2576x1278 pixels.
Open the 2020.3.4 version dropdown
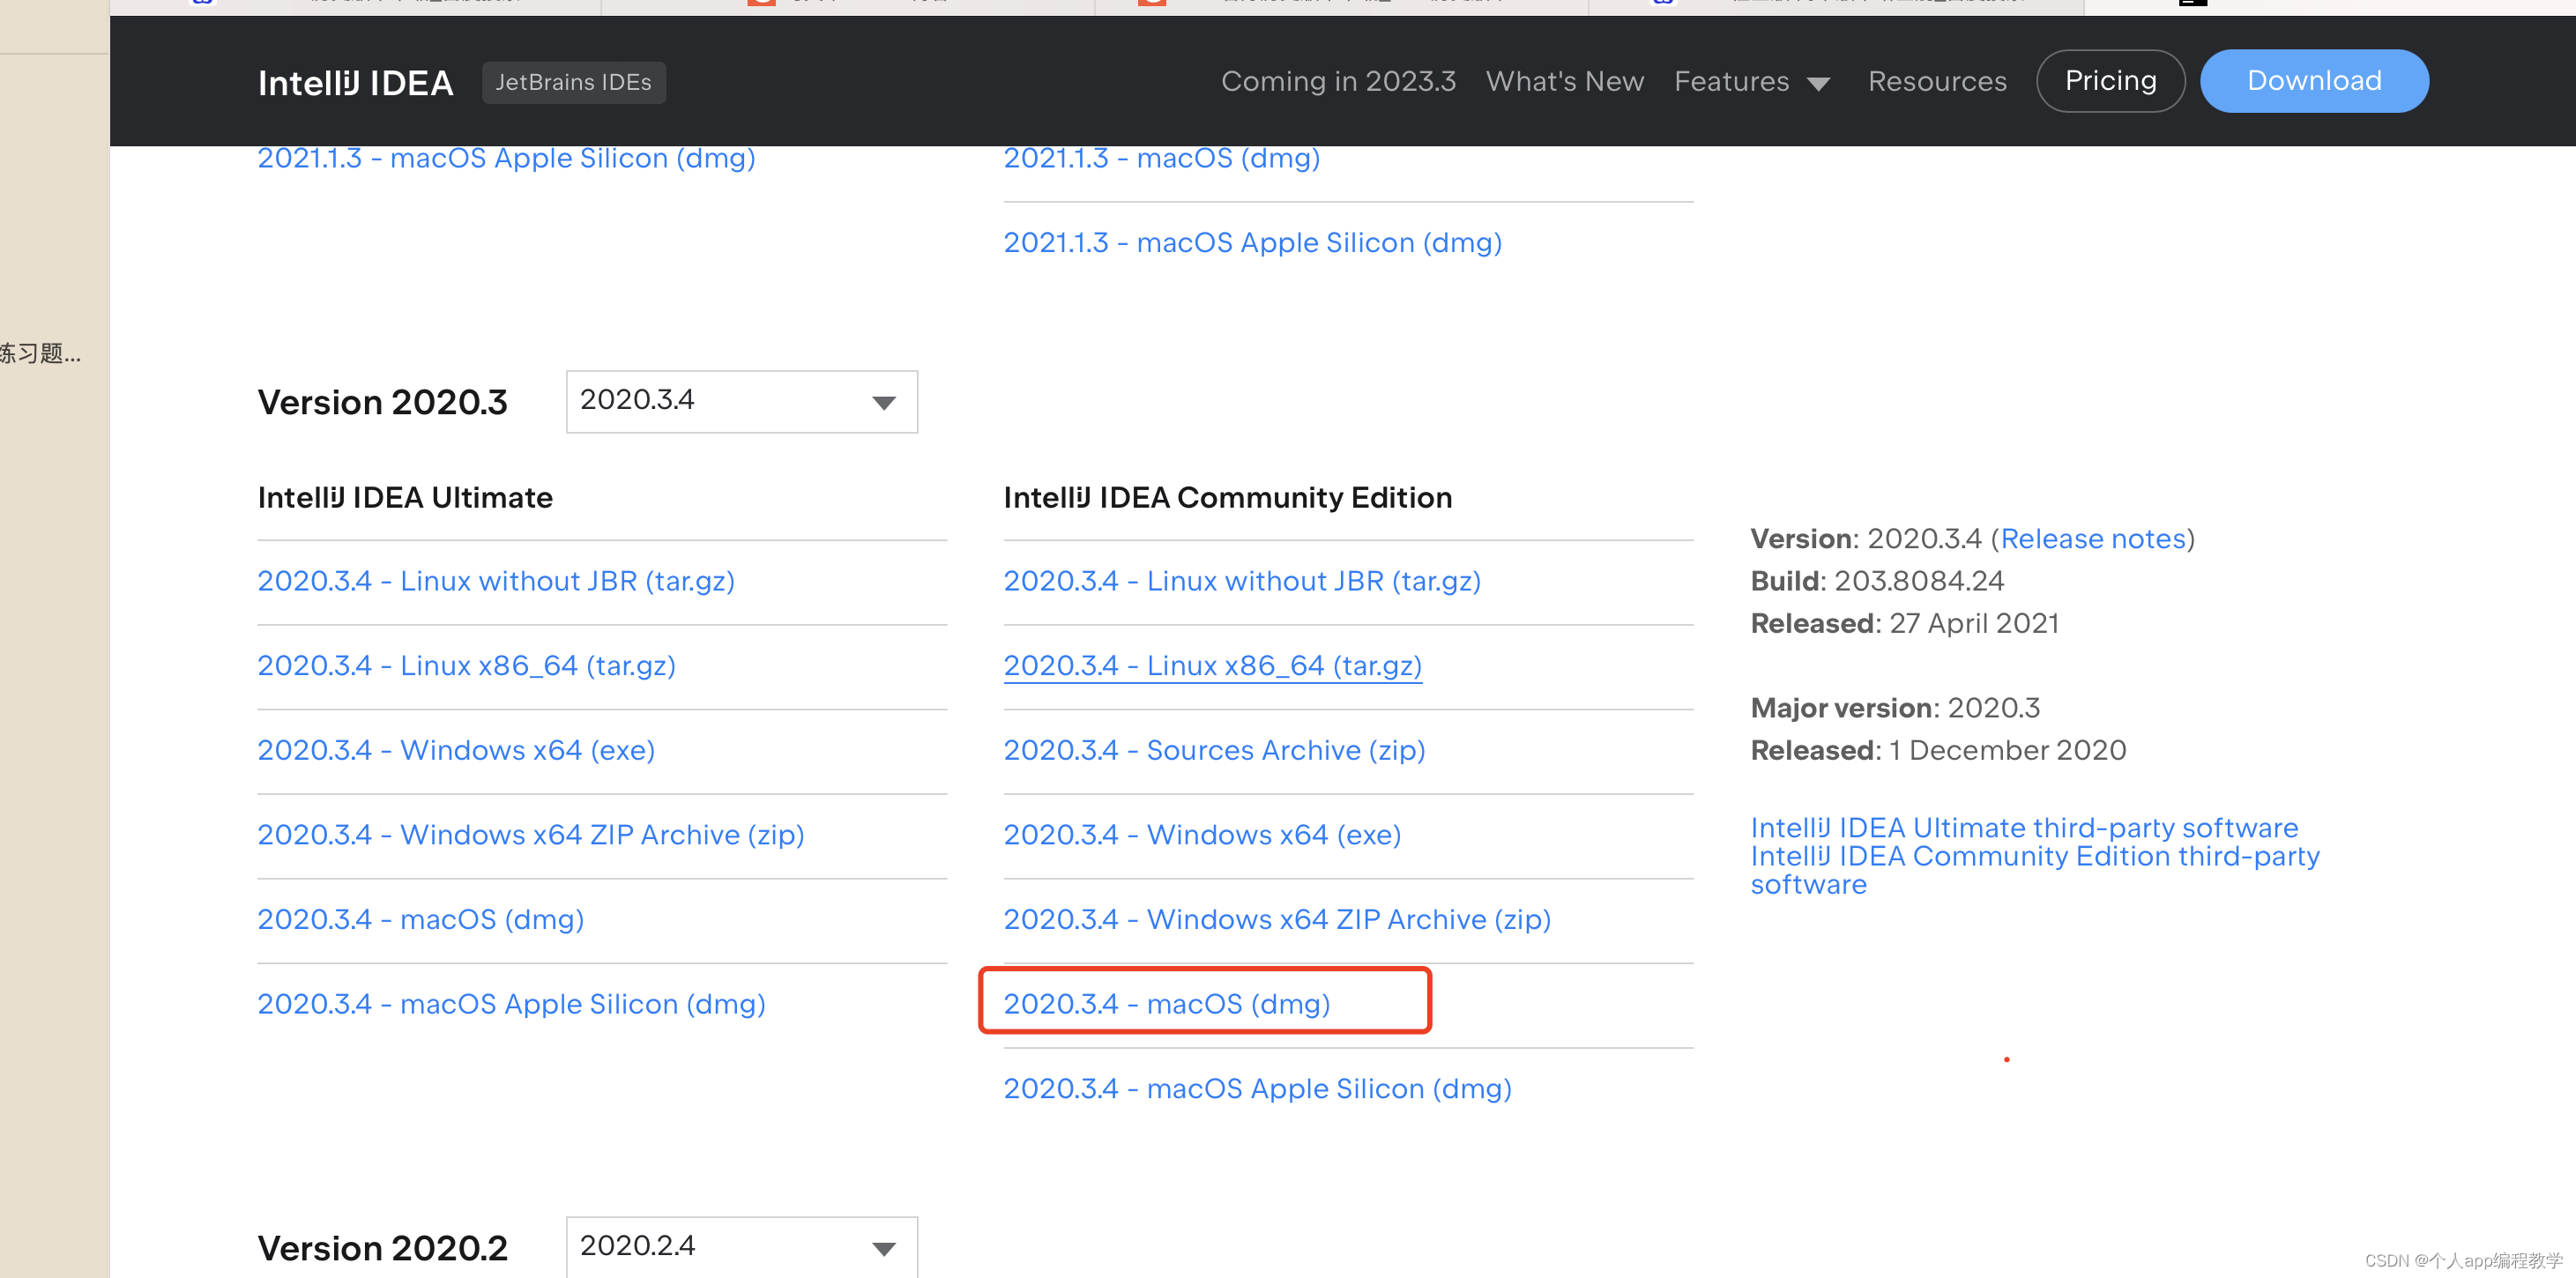(x=741, y=402)
